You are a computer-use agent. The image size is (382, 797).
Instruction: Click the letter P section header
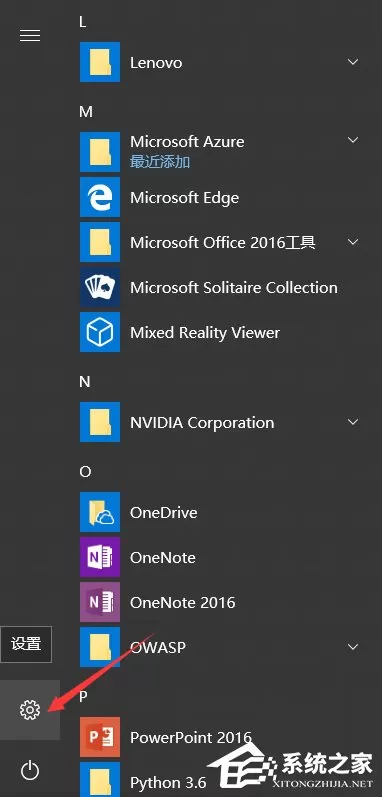84,697
